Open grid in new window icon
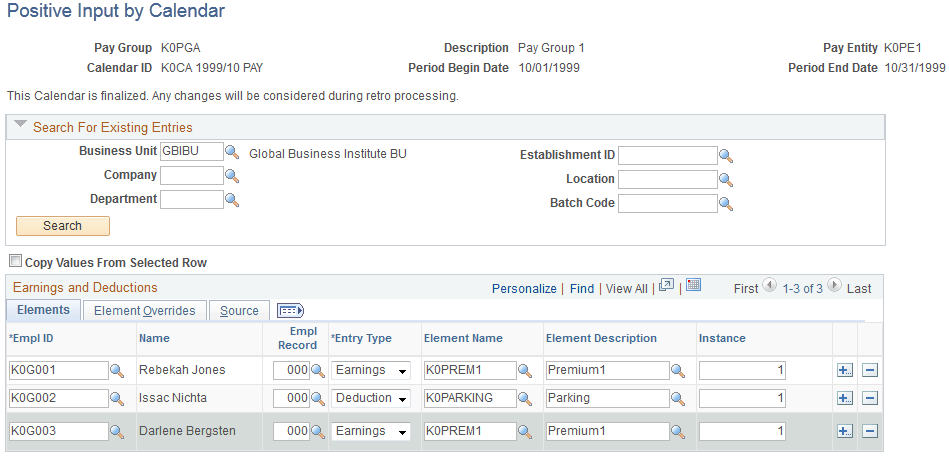Image resolution: width=949 pixels, height=456 pixels. click(667, 287)
